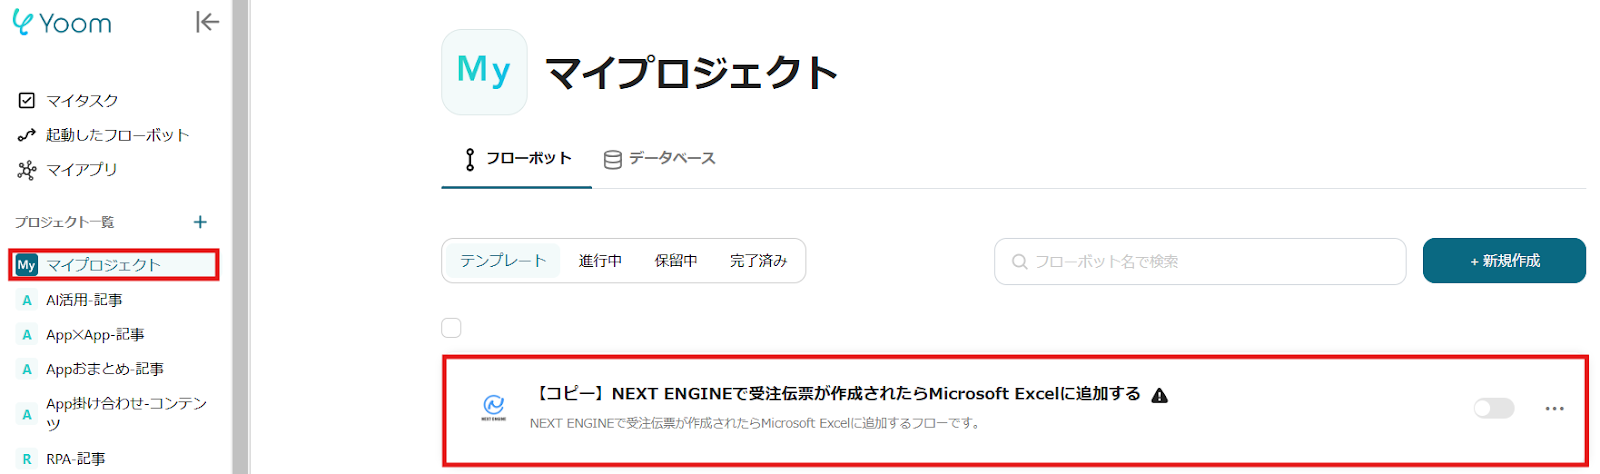Click the Yoom logo

(x=62, y=22)
